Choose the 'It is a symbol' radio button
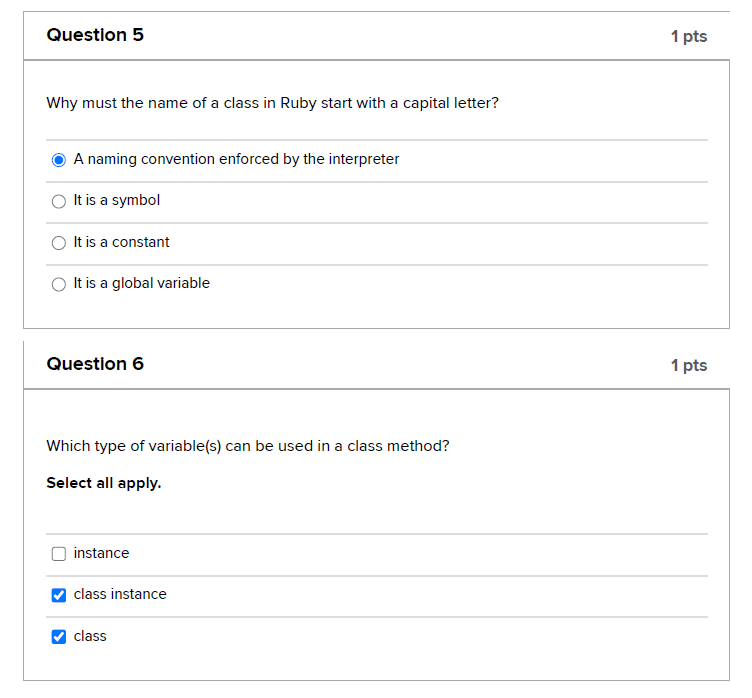Image resolution: width=752 pixels, height=698 pixels. [59, 201]
